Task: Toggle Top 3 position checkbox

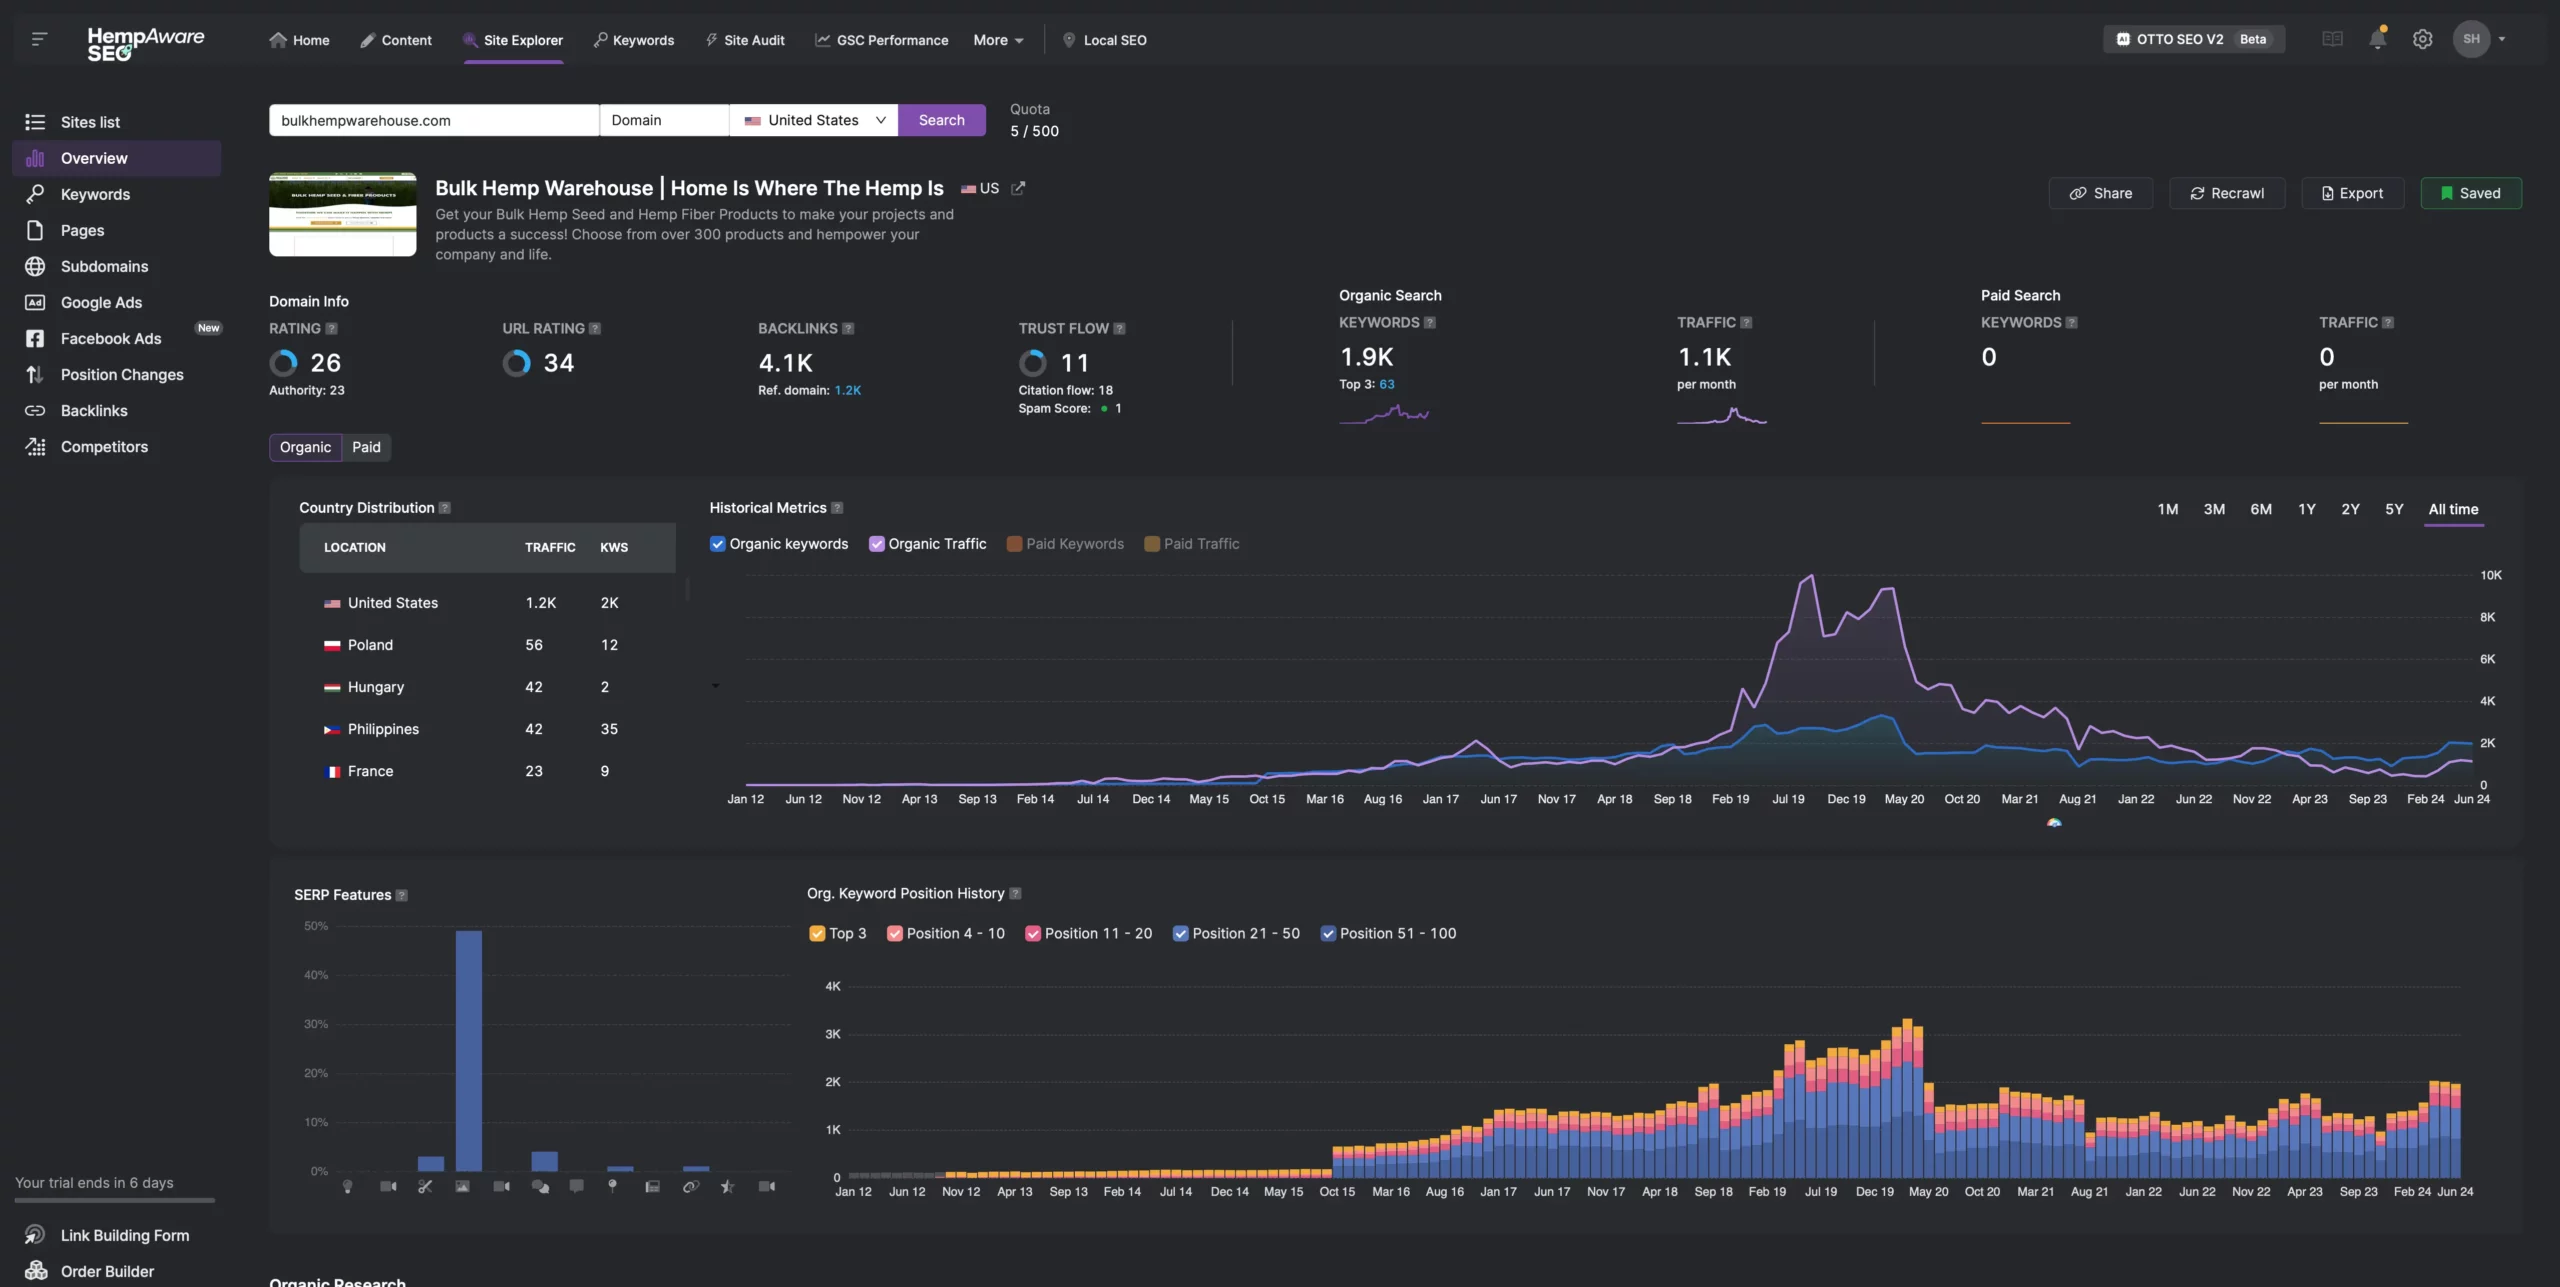Action: click(816, 933)
